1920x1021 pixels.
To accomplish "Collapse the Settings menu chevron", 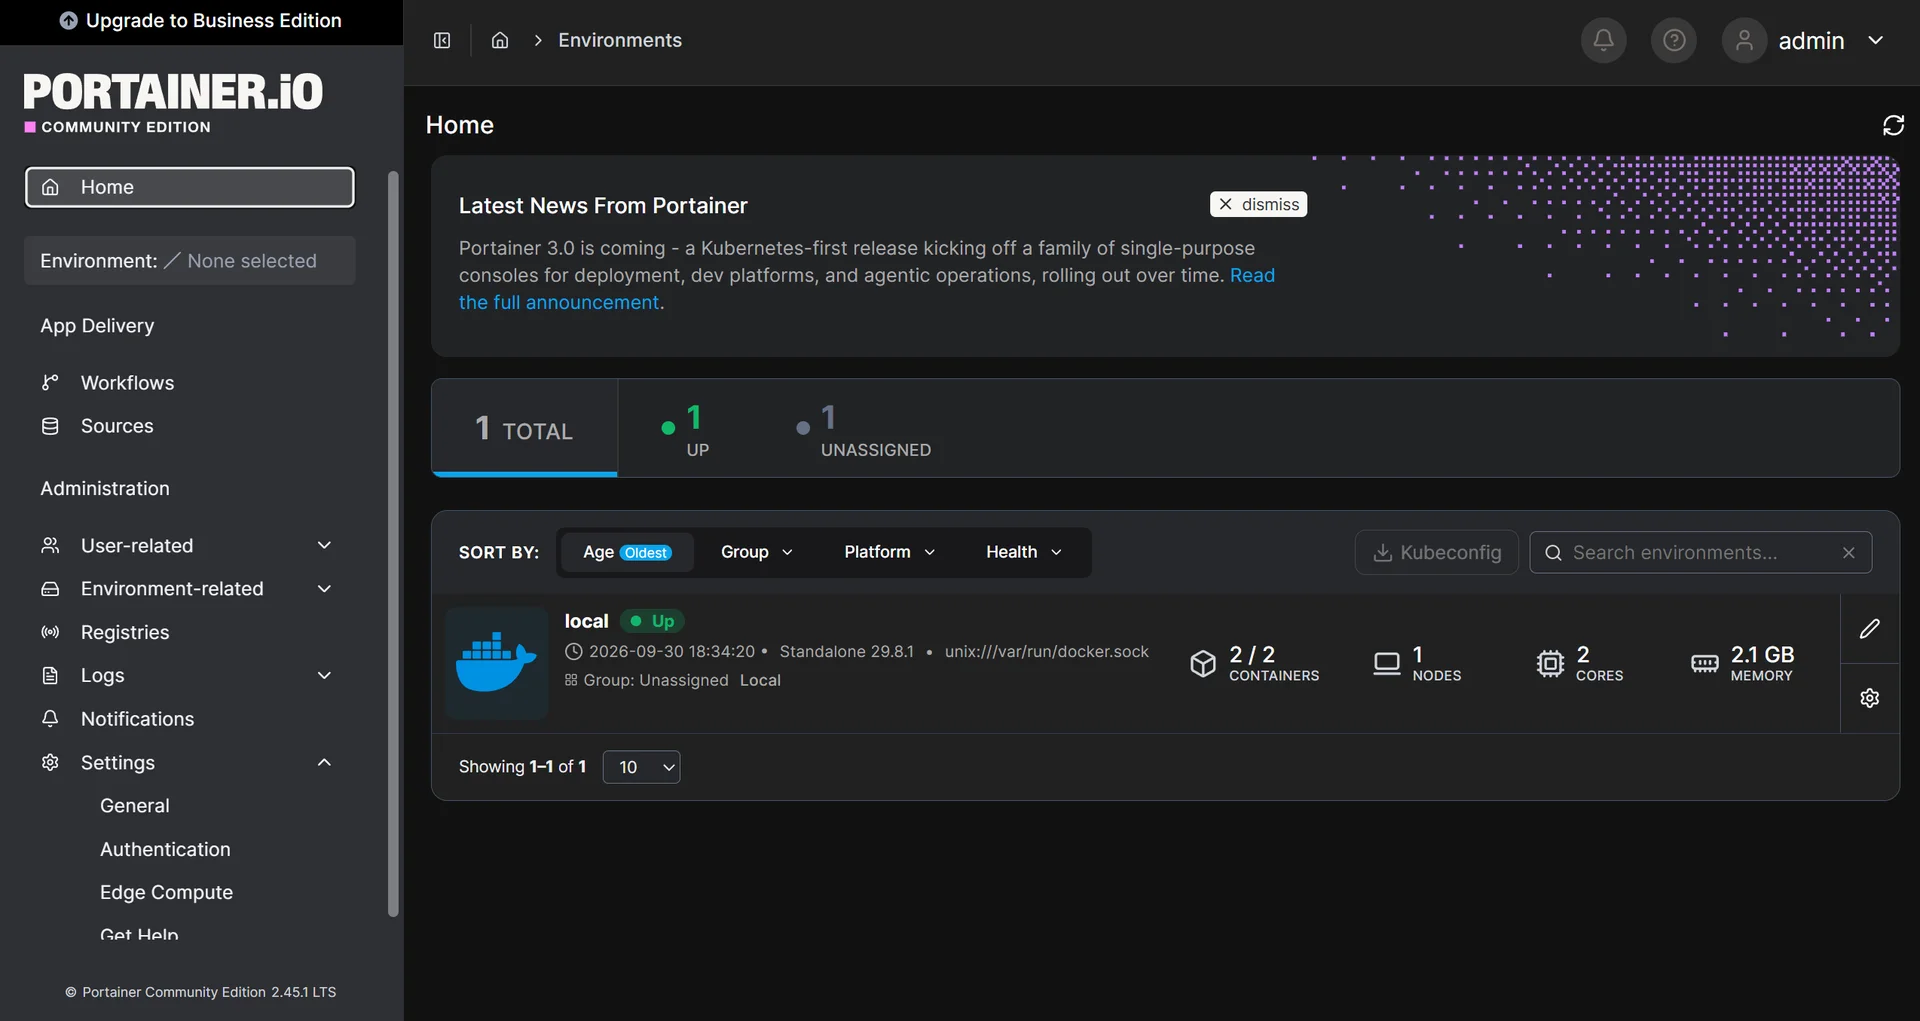I will tap(324, 762).
